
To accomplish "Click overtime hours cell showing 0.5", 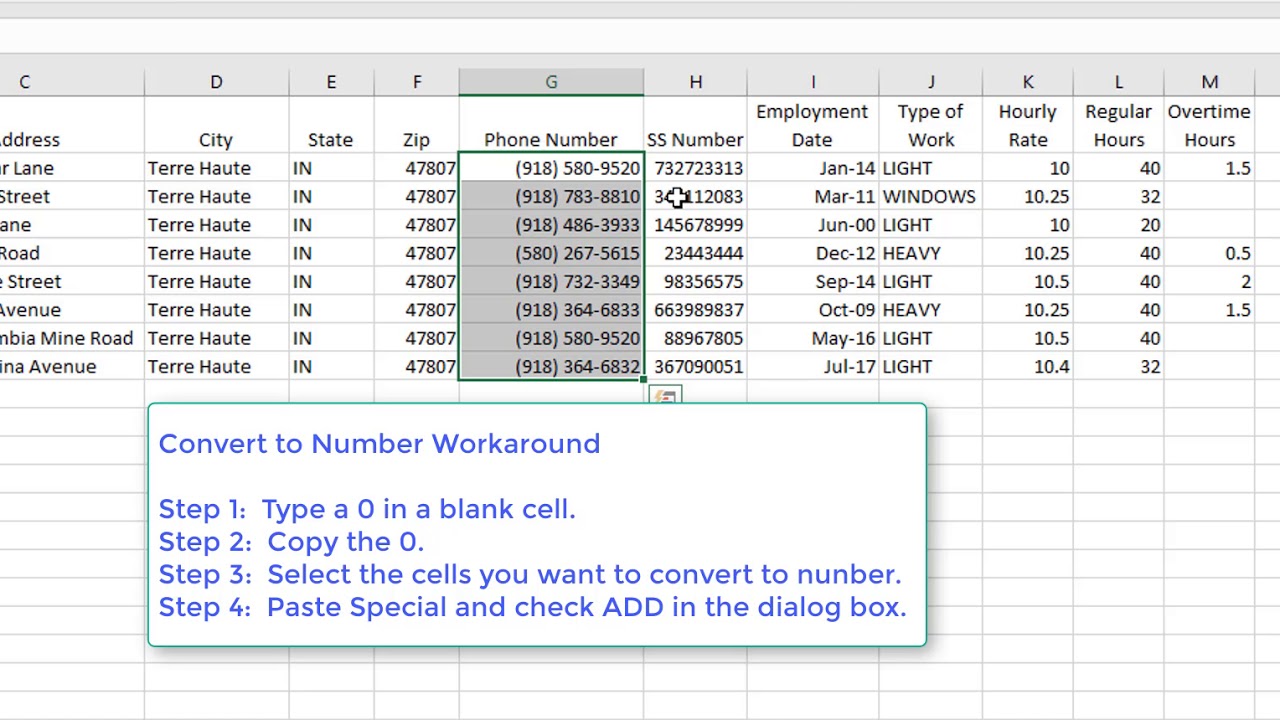I will [x=1210, y=253].
